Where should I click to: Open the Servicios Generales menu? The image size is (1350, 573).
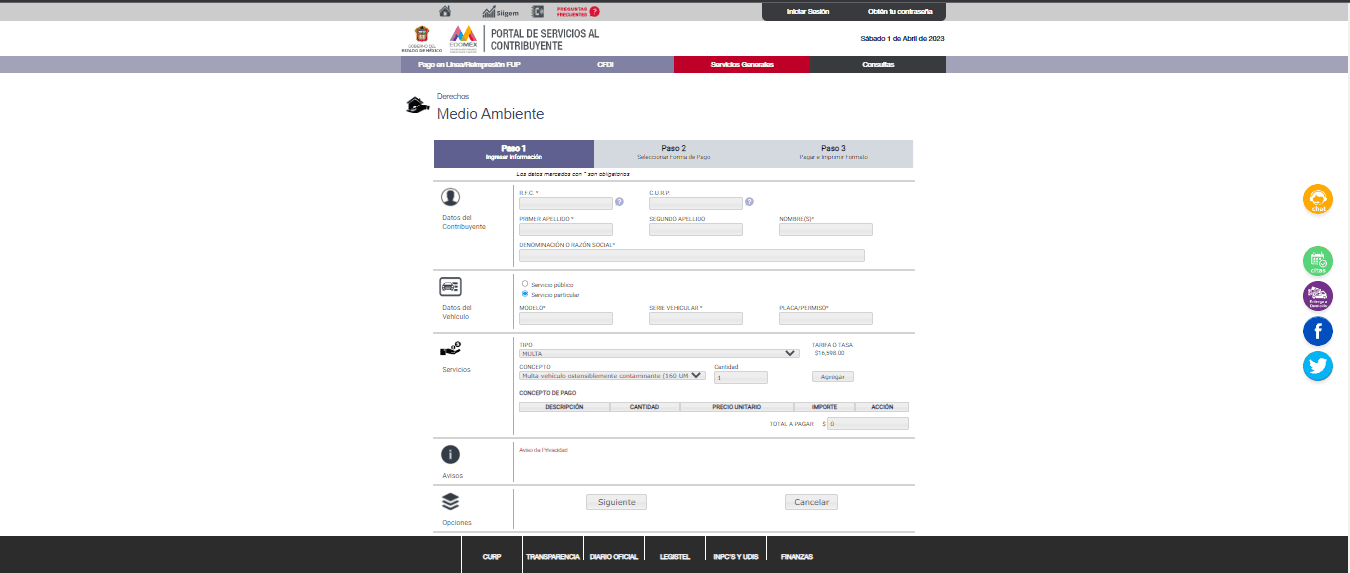[x=742, y=64]
